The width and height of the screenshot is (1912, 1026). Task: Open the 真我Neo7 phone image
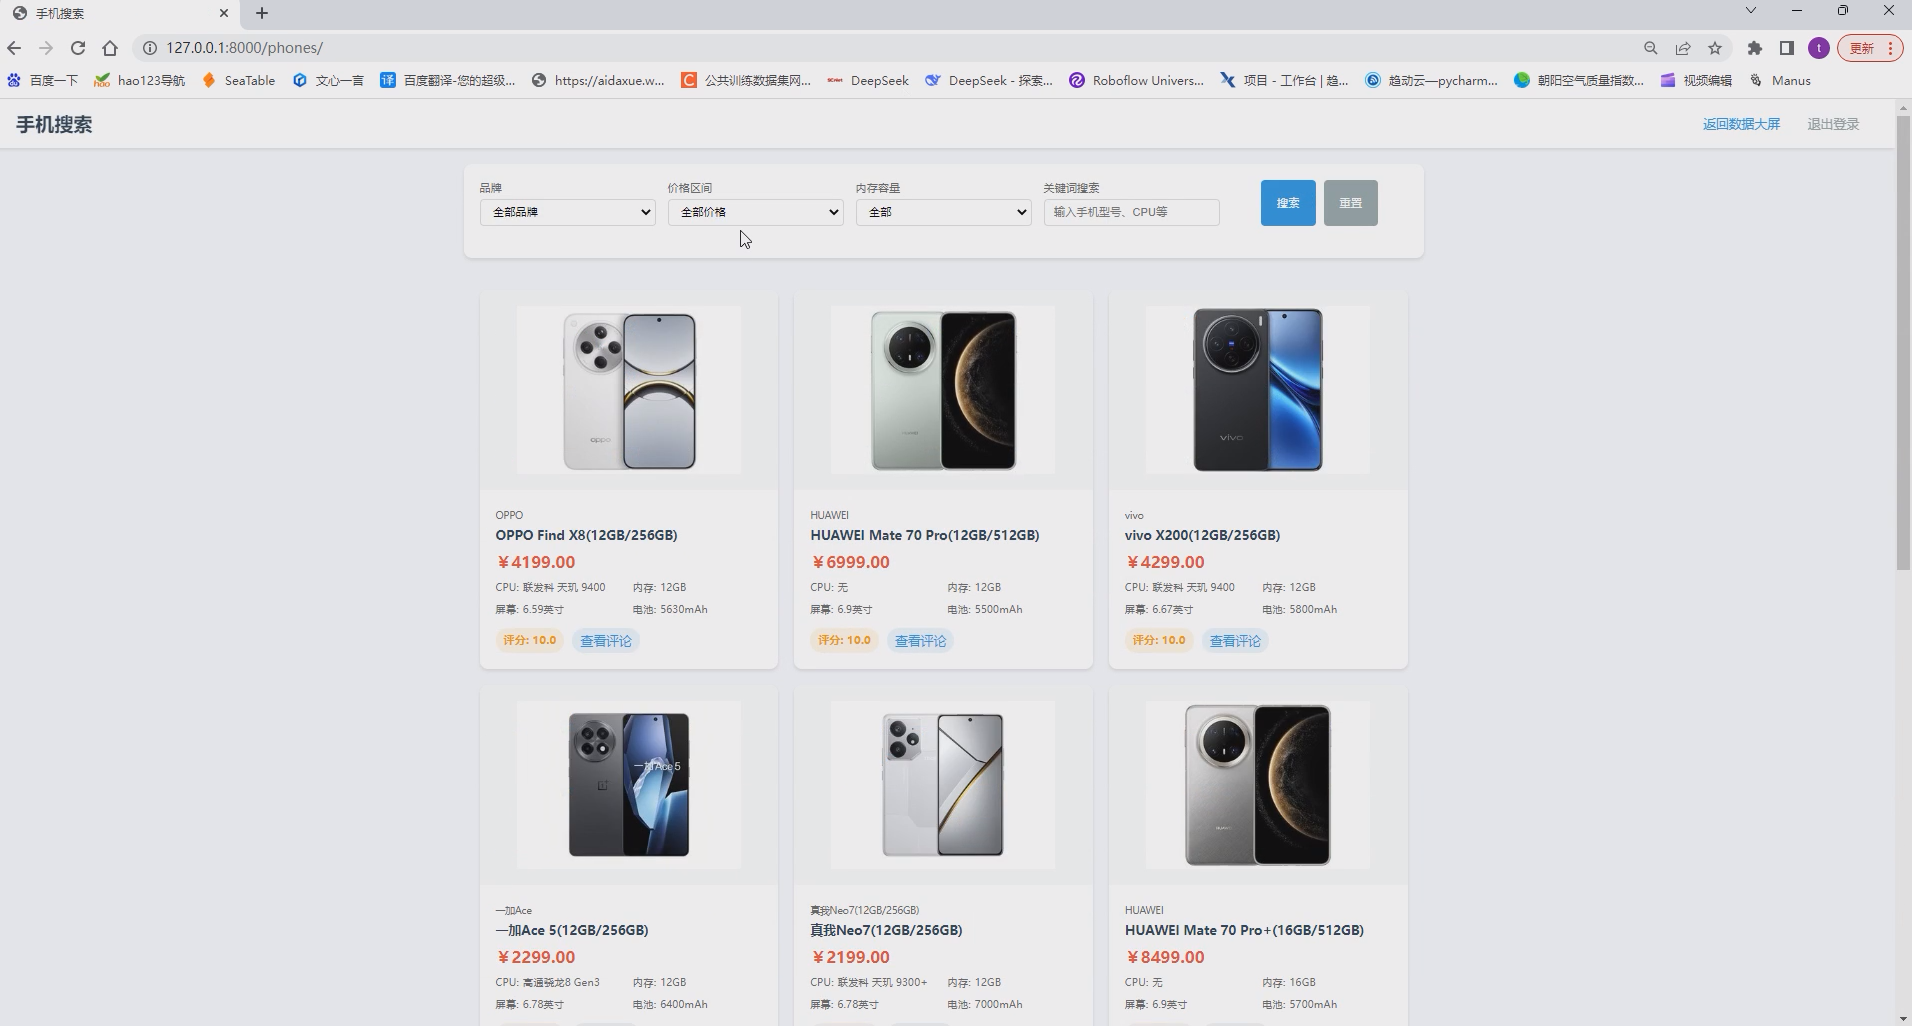pos(943,785)
